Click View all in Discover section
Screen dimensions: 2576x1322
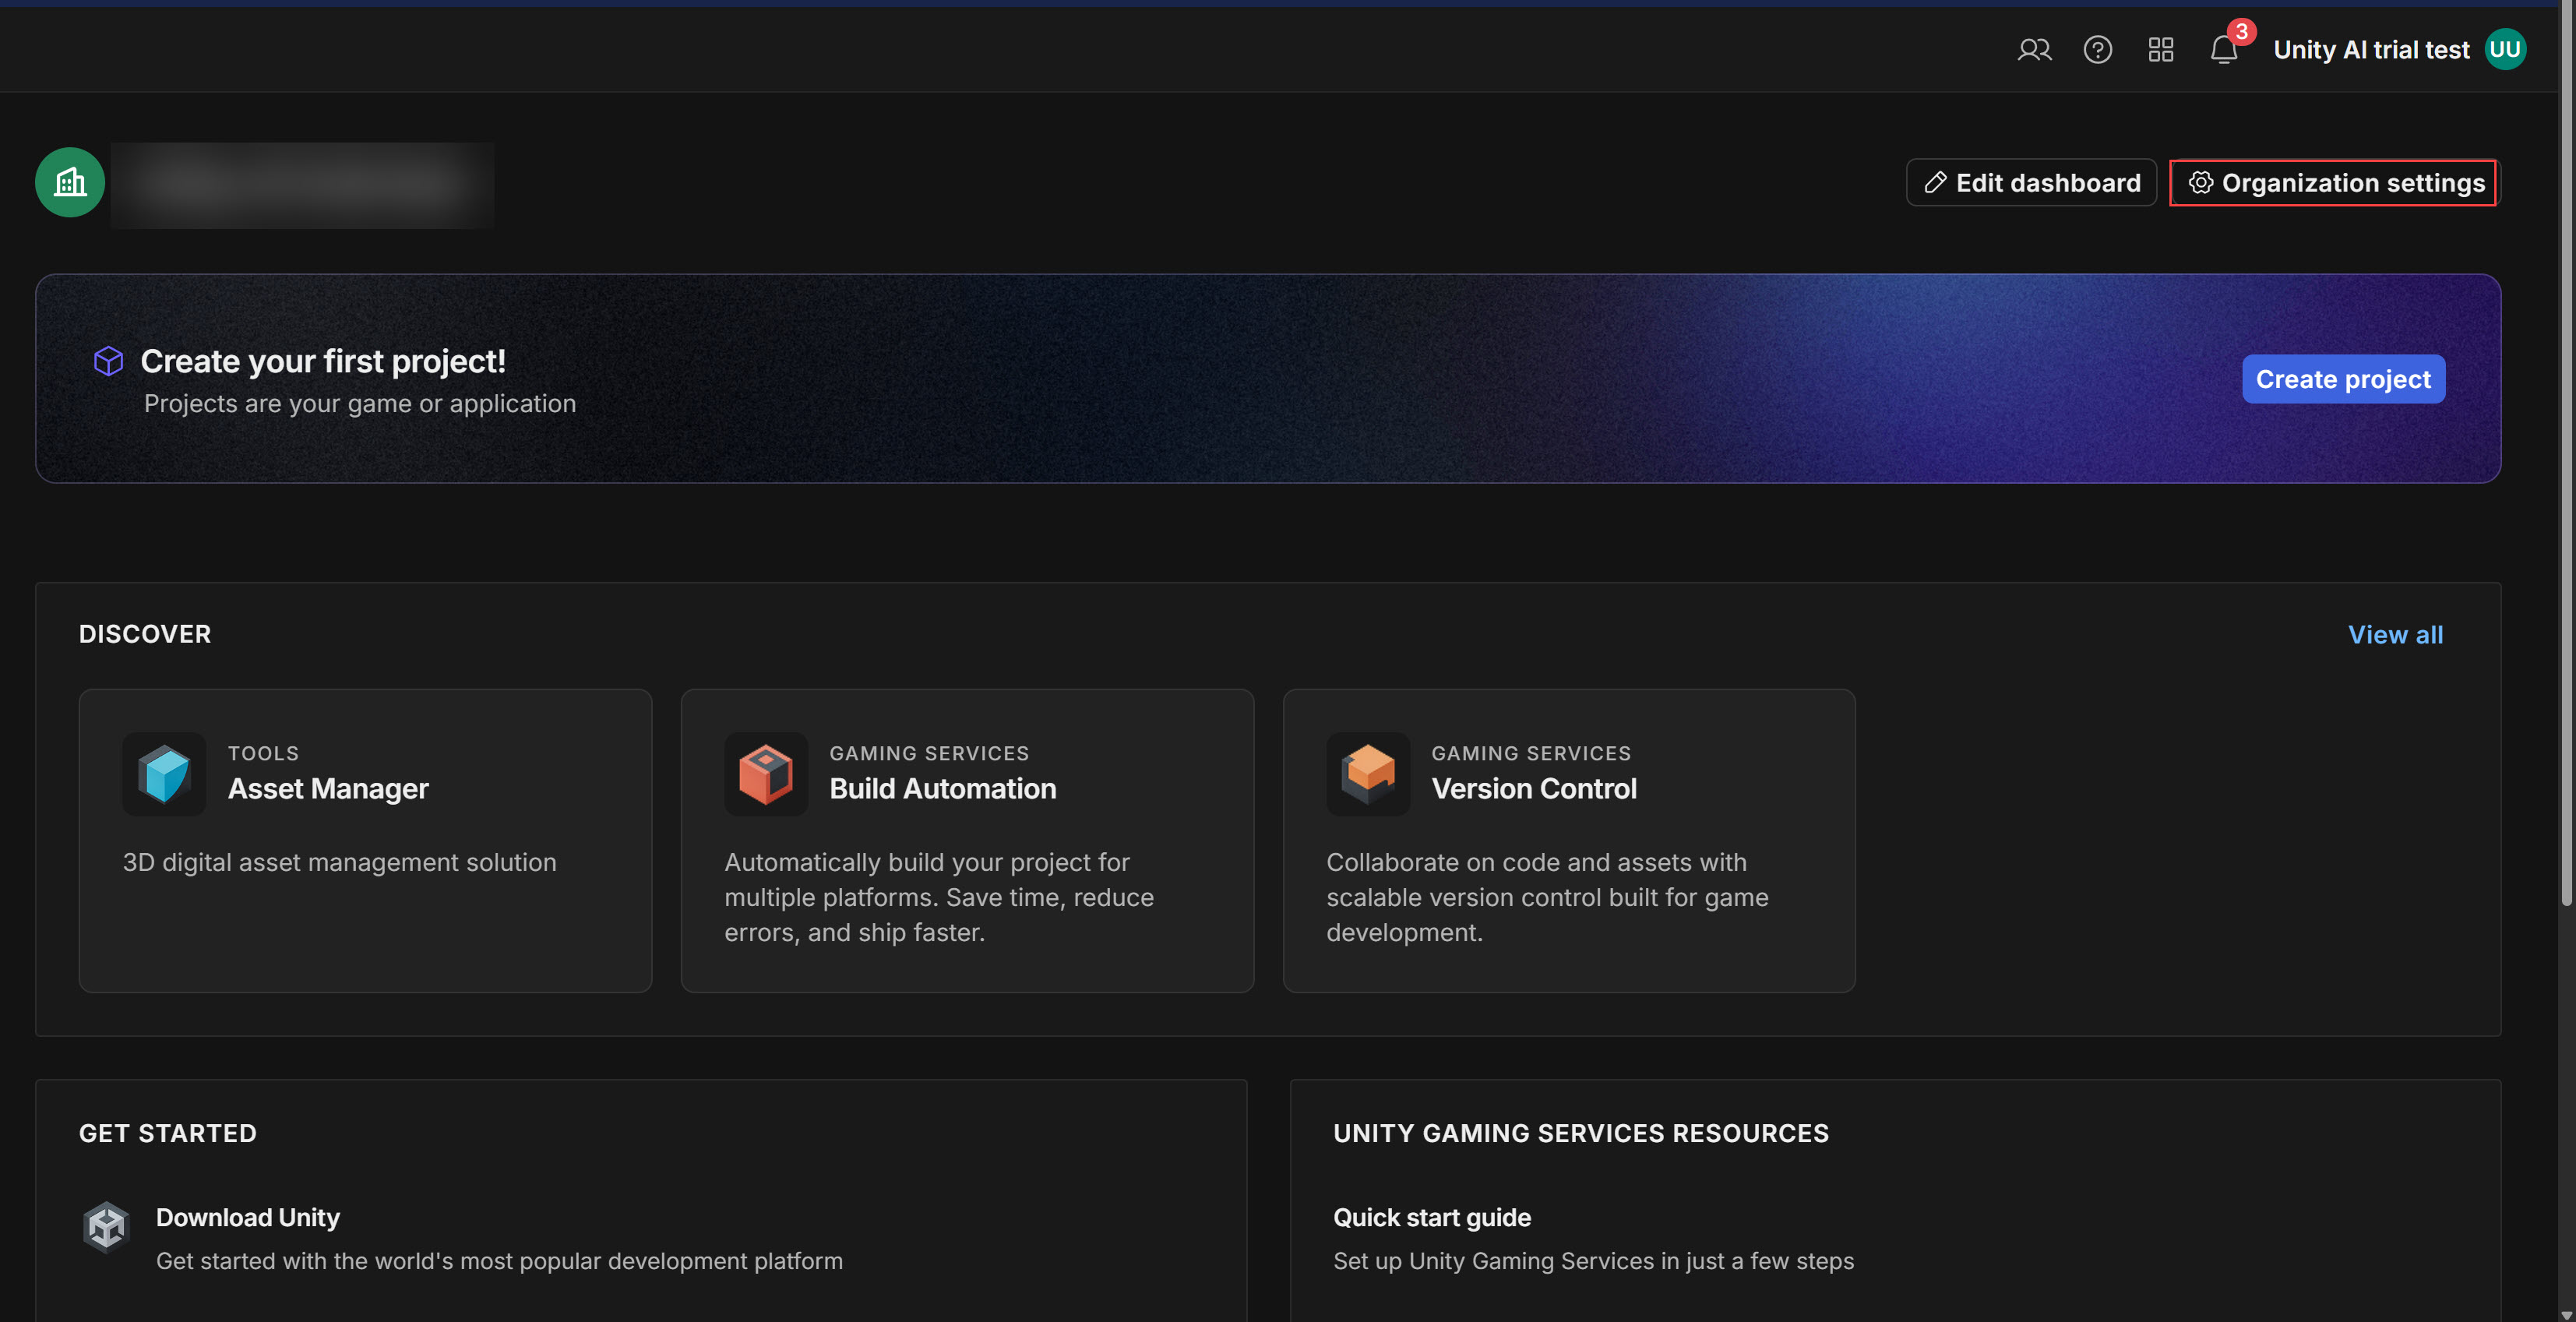click(x=2395, y=634)
